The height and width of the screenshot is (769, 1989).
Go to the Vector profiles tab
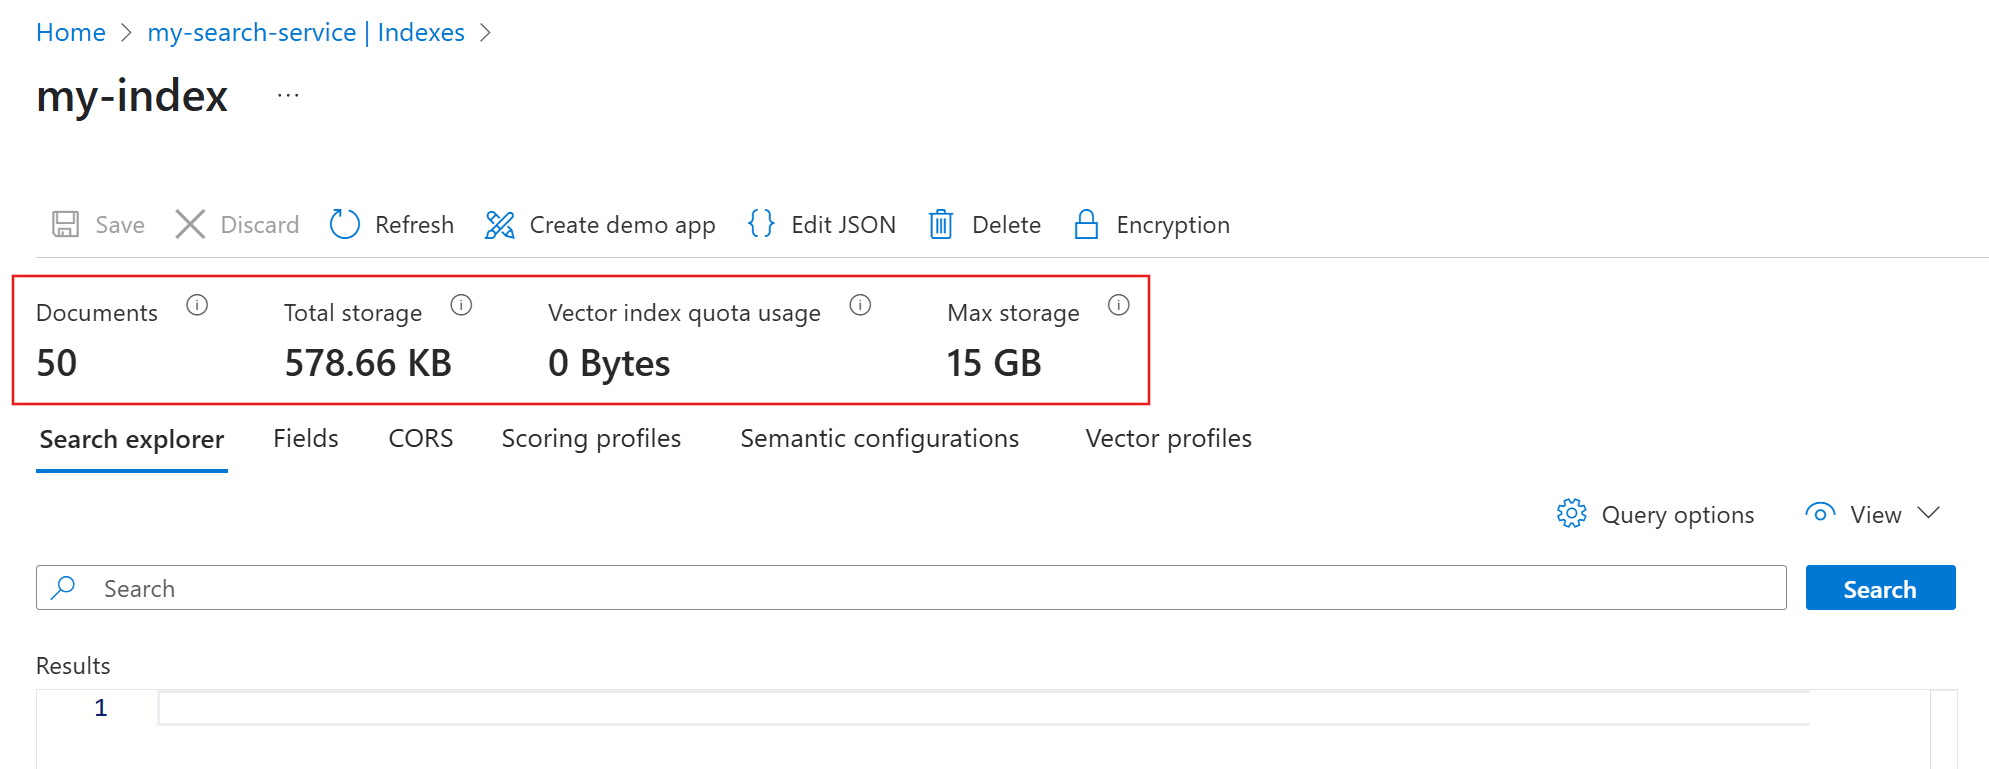pos(1168,438)
